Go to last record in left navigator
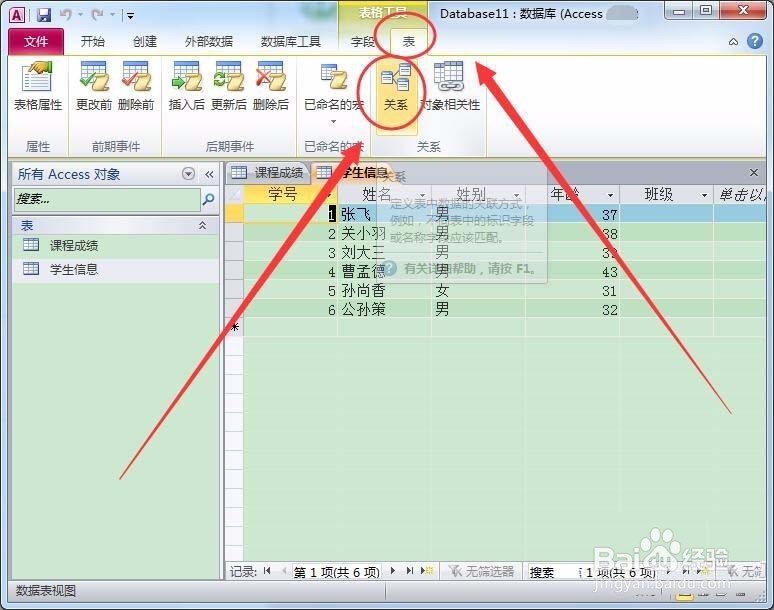This screenshot has height=610, width=774. click(x=409, y=571)
